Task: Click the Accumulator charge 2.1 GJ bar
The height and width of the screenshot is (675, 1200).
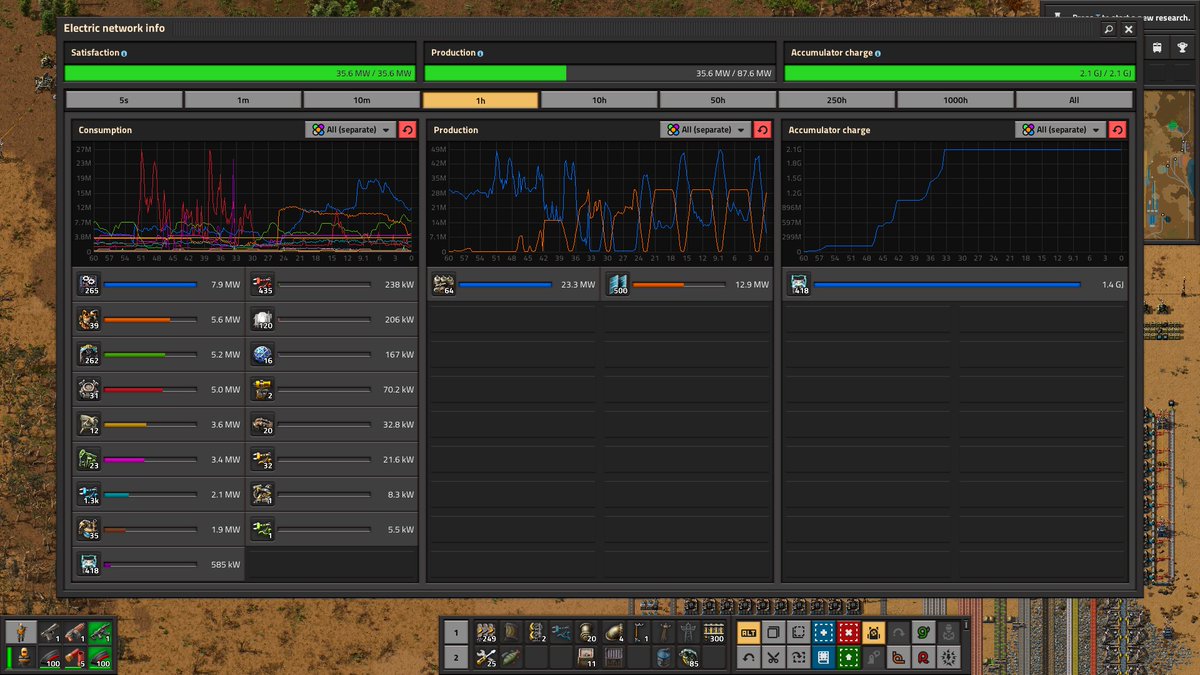Action: 960,73
